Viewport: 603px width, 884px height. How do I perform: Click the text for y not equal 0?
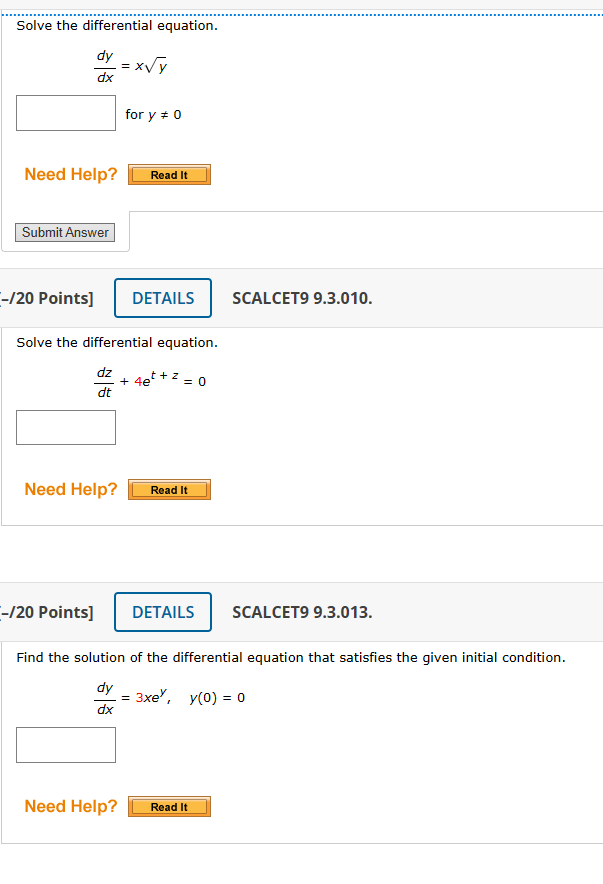[153, 114]
